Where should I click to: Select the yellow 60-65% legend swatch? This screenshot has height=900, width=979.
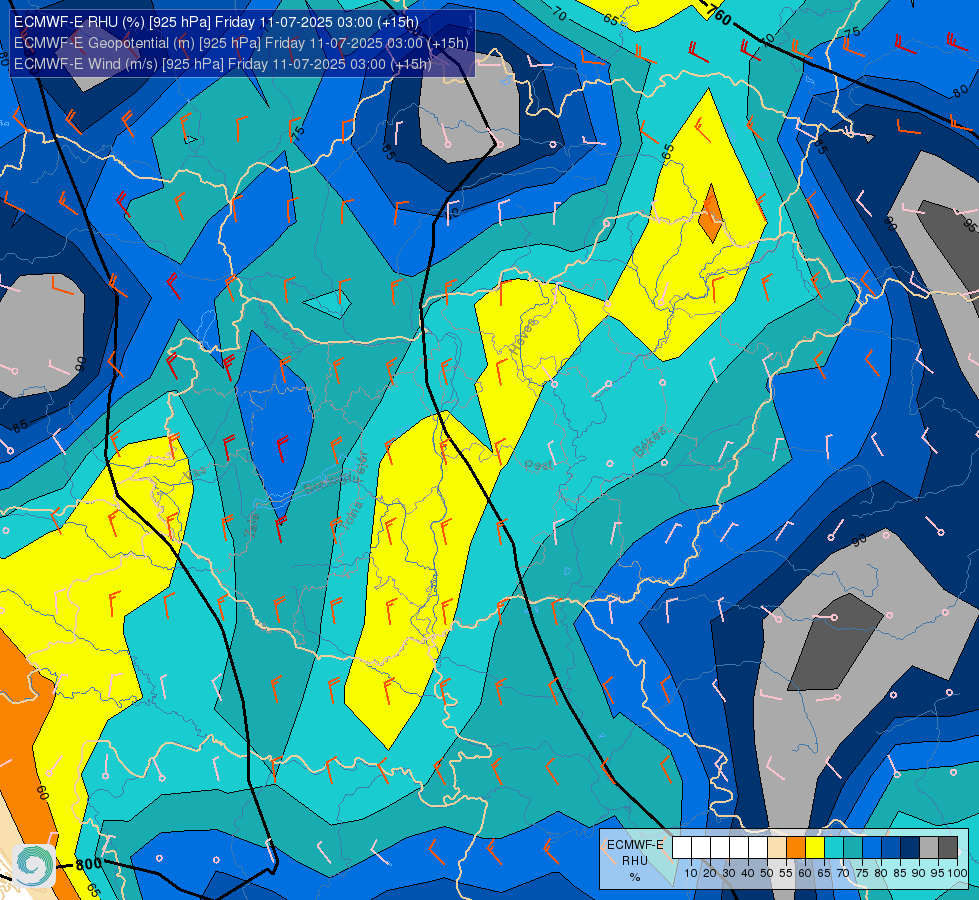(x=815, y=848)
